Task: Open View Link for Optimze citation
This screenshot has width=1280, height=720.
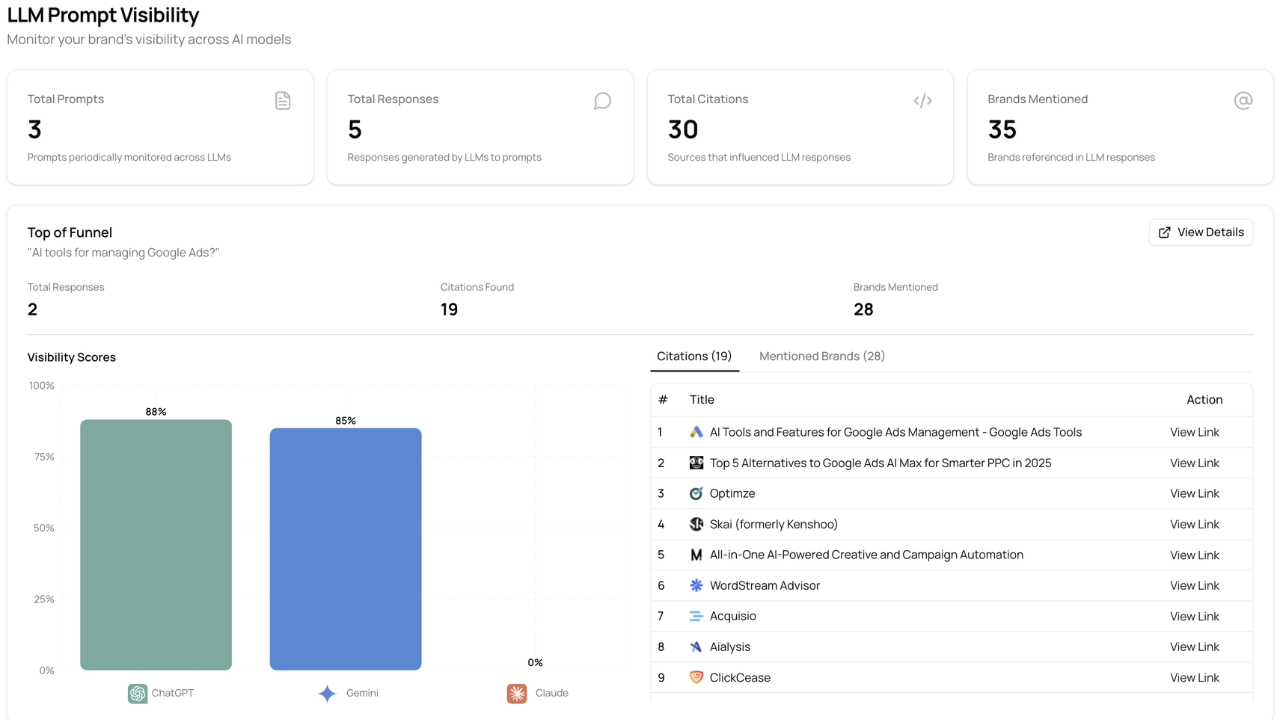Action: click(x=1195, y=494)
